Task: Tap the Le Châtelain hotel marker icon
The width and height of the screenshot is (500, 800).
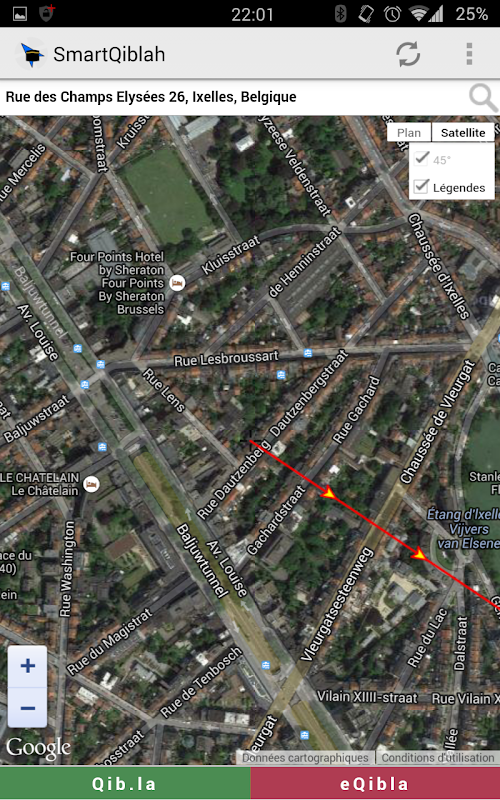Action: tap(91, 483)
